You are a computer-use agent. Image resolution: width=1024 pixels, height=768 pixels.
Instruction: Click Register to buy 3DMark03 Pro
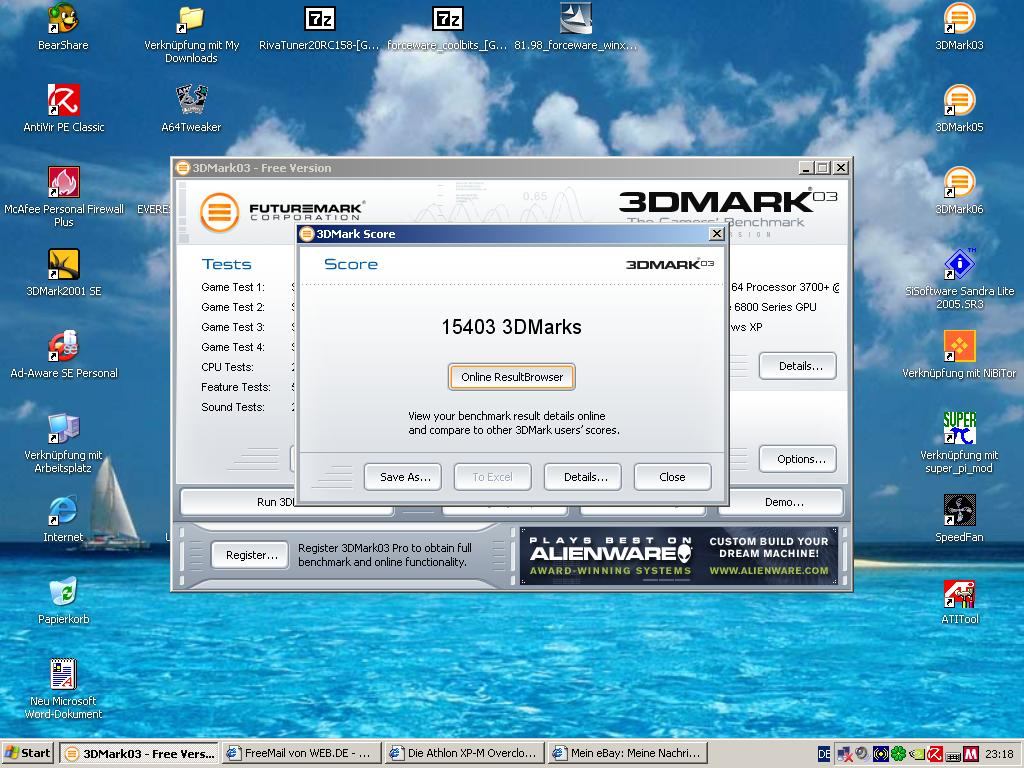click(249, 555)
